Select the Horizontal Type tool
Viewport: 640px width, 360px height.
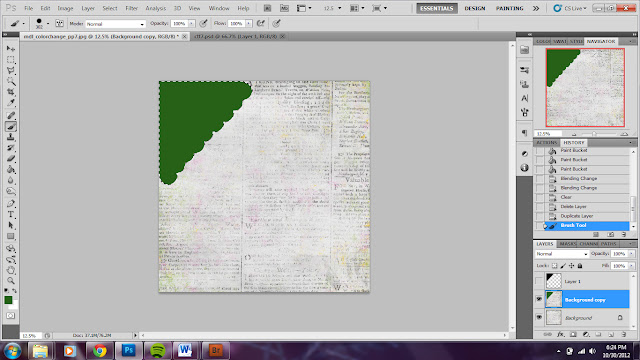point(11,215)
